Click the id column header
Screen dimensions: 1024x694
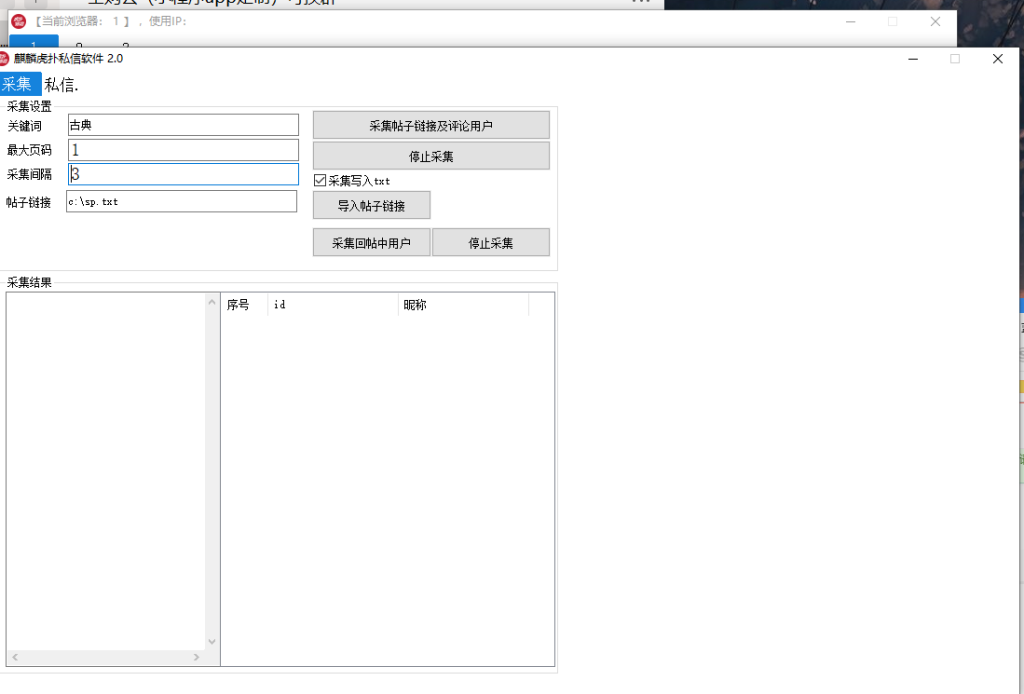tap(332, 305)
